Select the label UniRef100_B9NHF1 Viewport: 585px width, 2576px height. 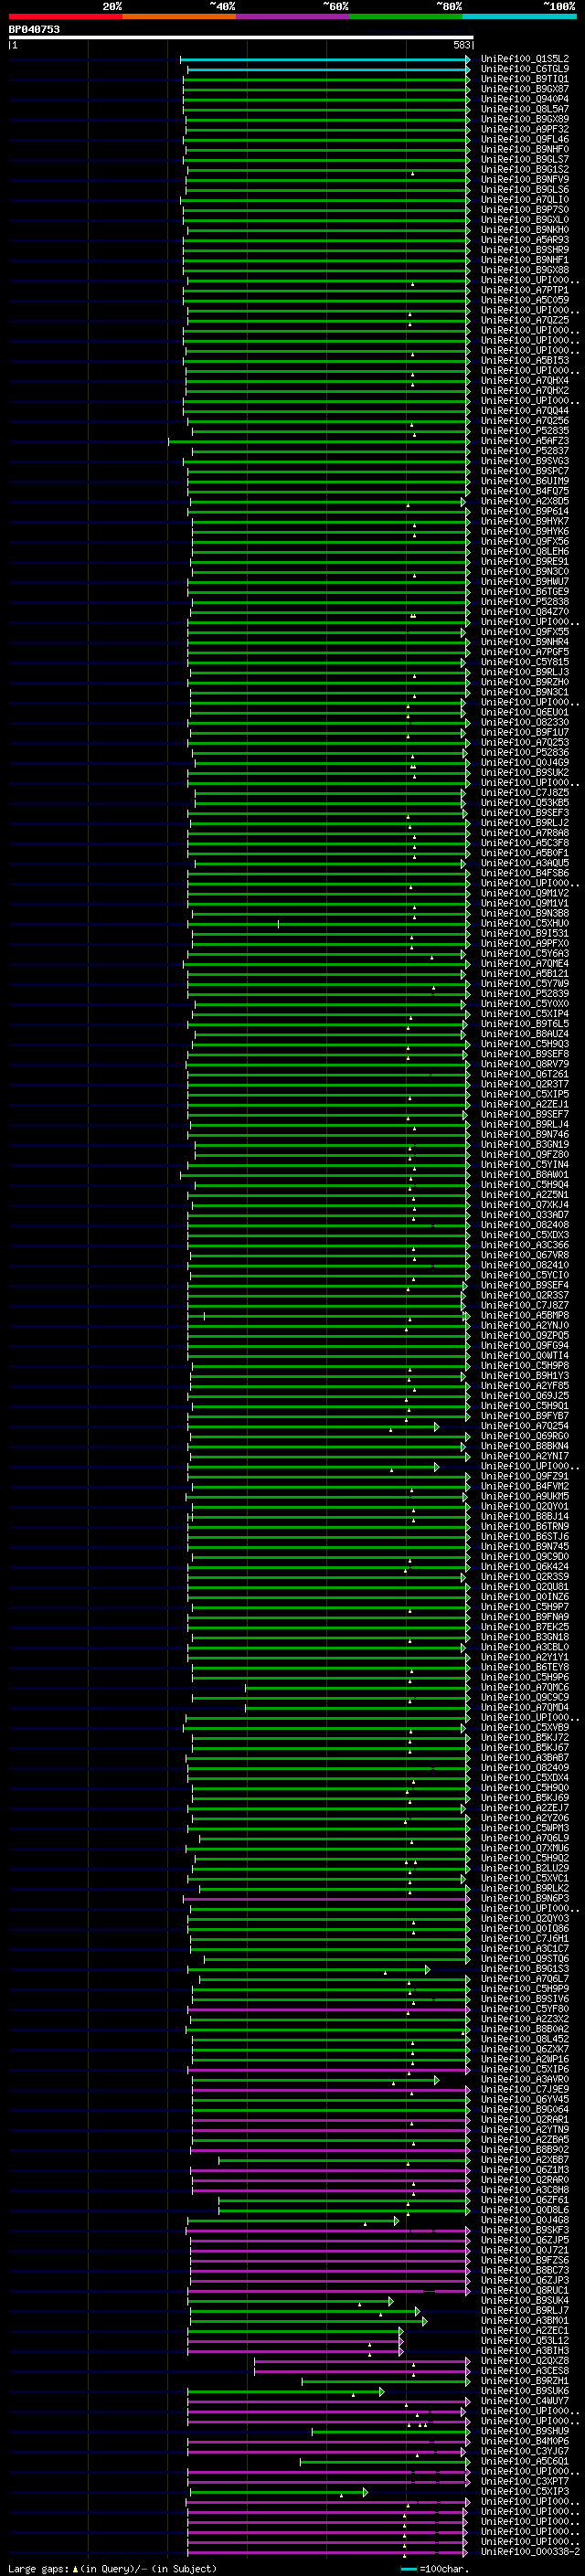pyautogui.click(x=525, y=260)
